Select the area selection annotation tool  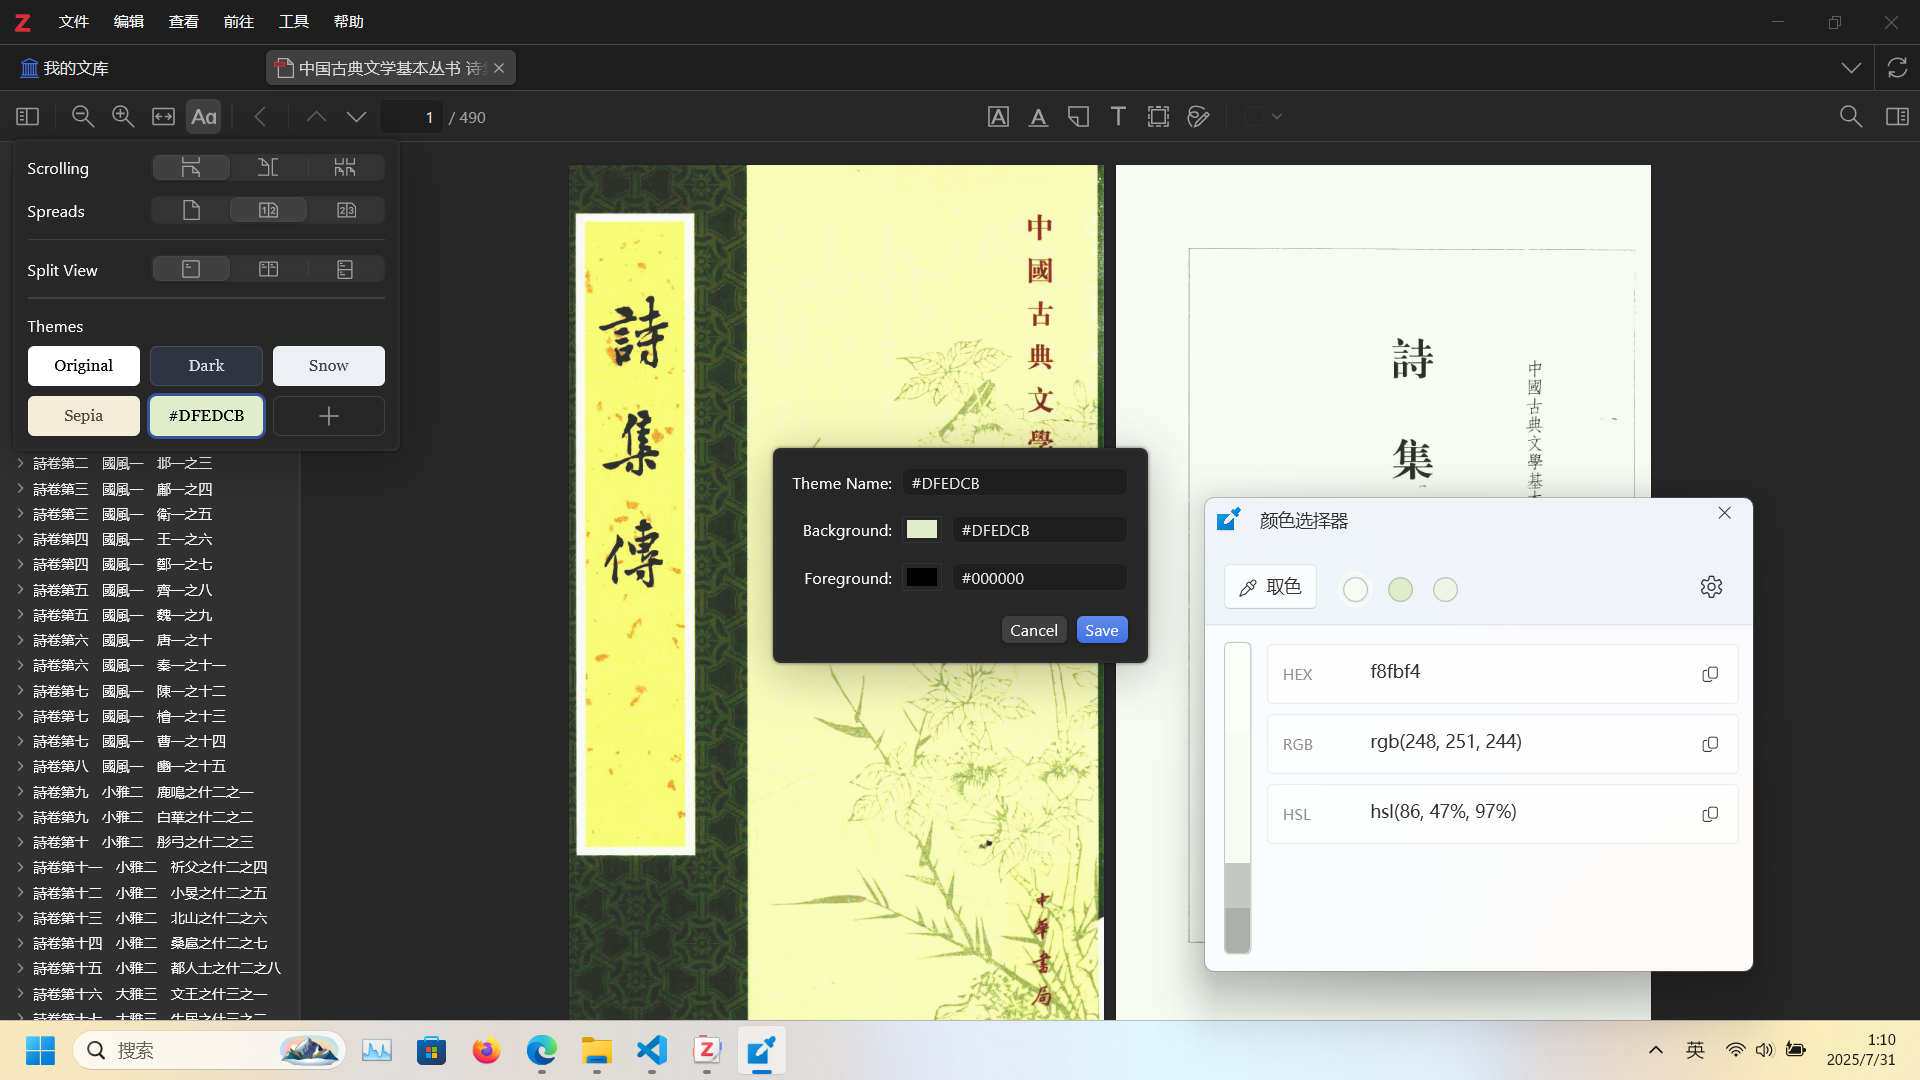point(1158,117)
